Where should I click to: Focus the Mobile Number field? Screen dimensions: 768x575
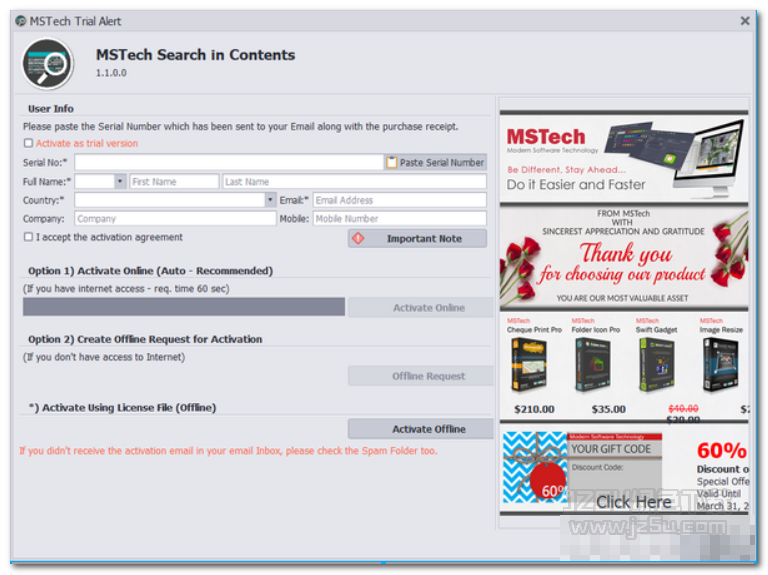point(400,219)
